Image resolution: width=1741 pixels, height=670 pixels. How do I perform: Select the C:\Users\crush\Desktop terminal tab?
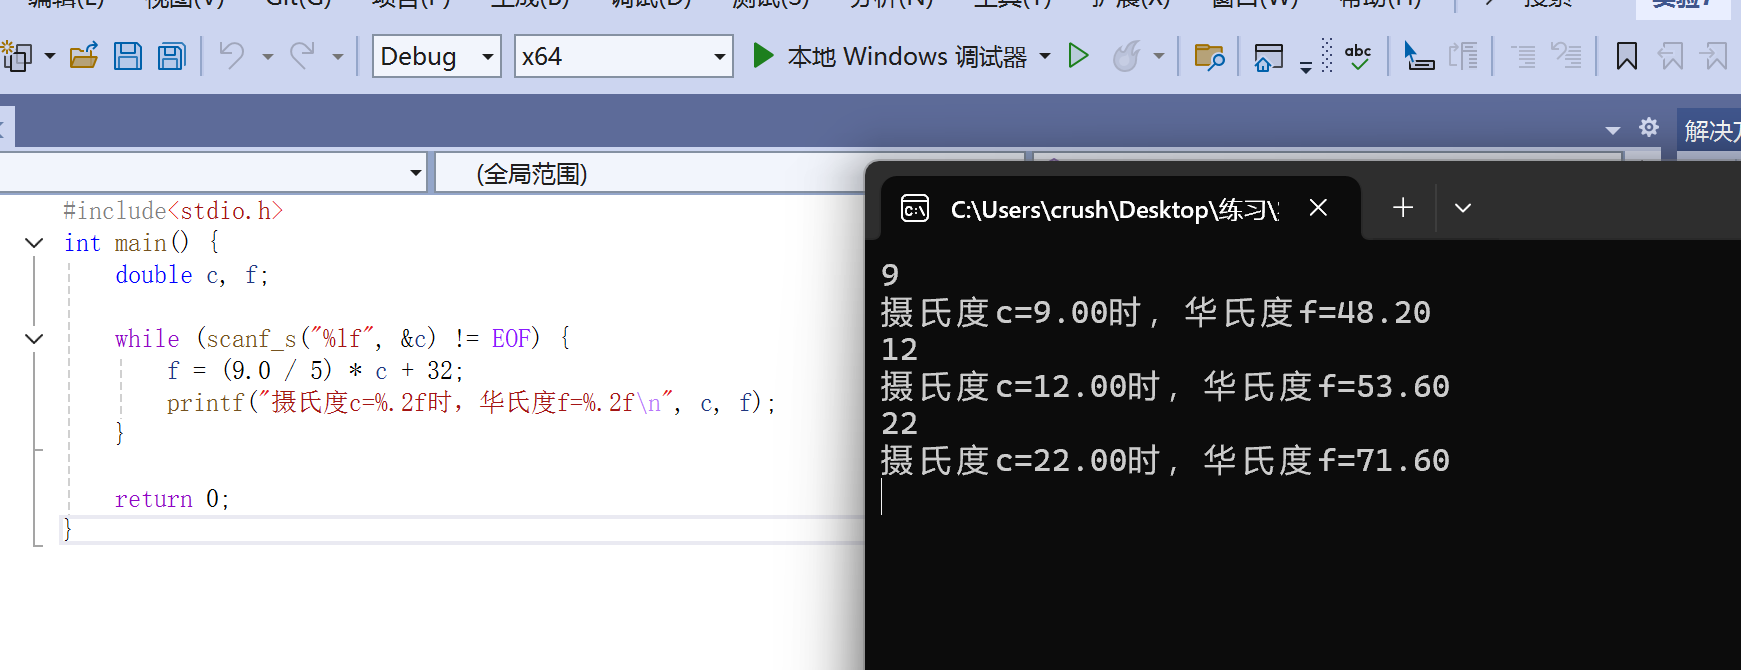[x=1120, y=208]
